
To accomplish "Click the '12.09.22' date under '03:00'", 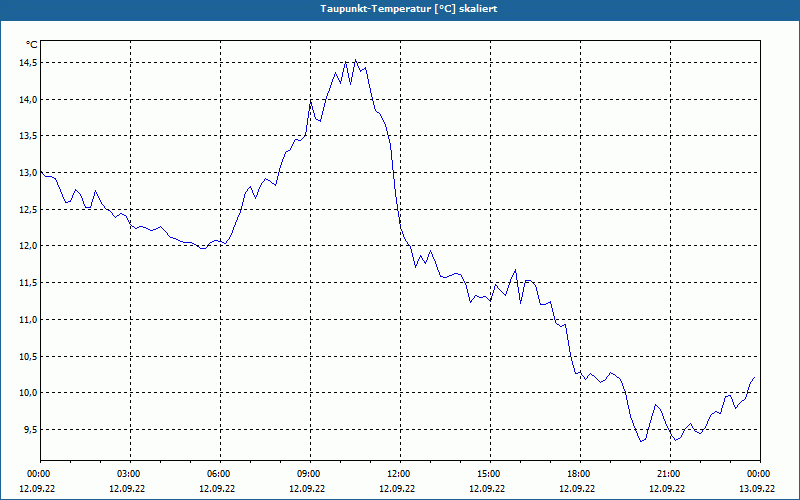I will coord(127,488).
